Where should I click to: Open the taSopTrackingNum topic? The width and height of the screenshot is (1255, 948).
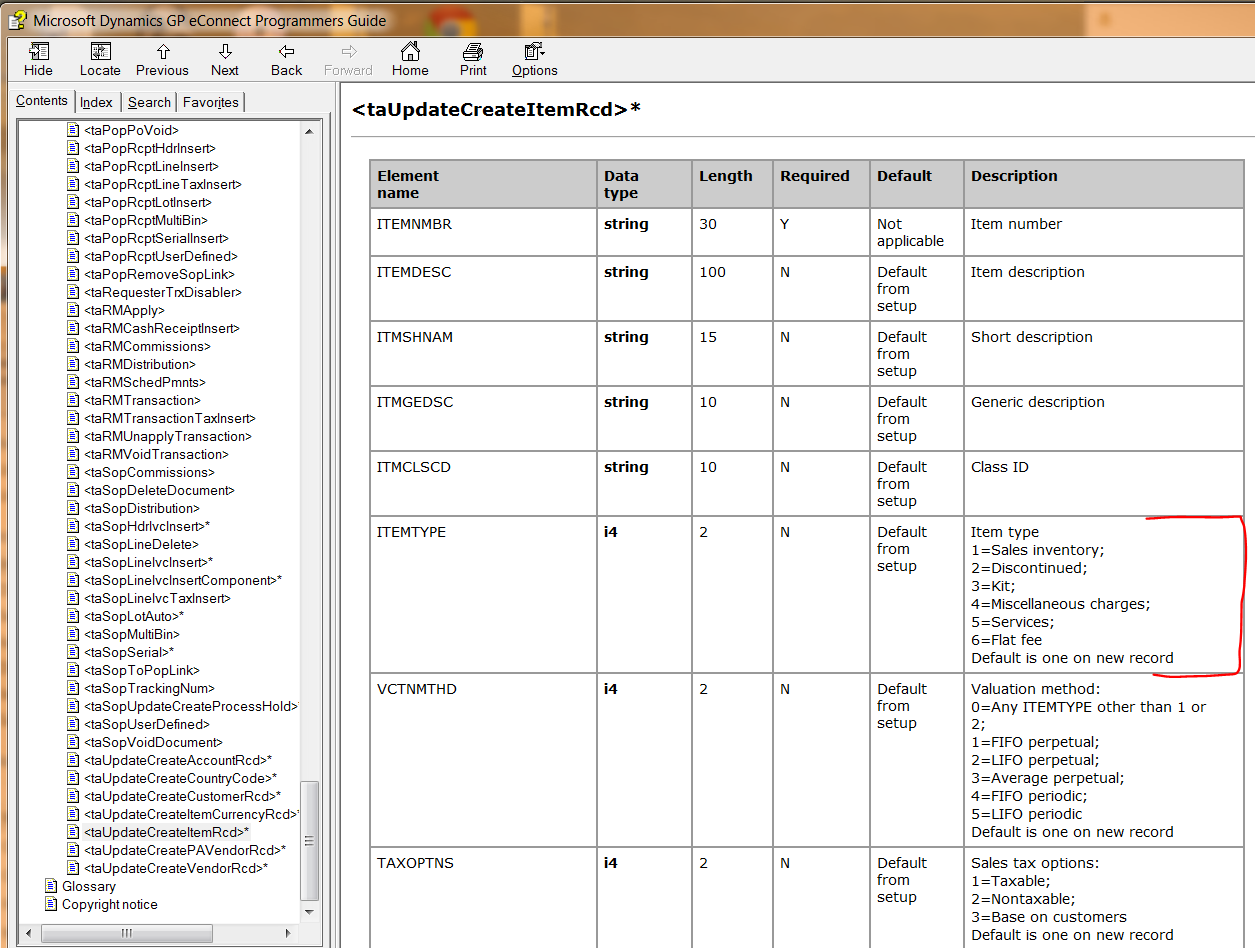coord(150,688)
